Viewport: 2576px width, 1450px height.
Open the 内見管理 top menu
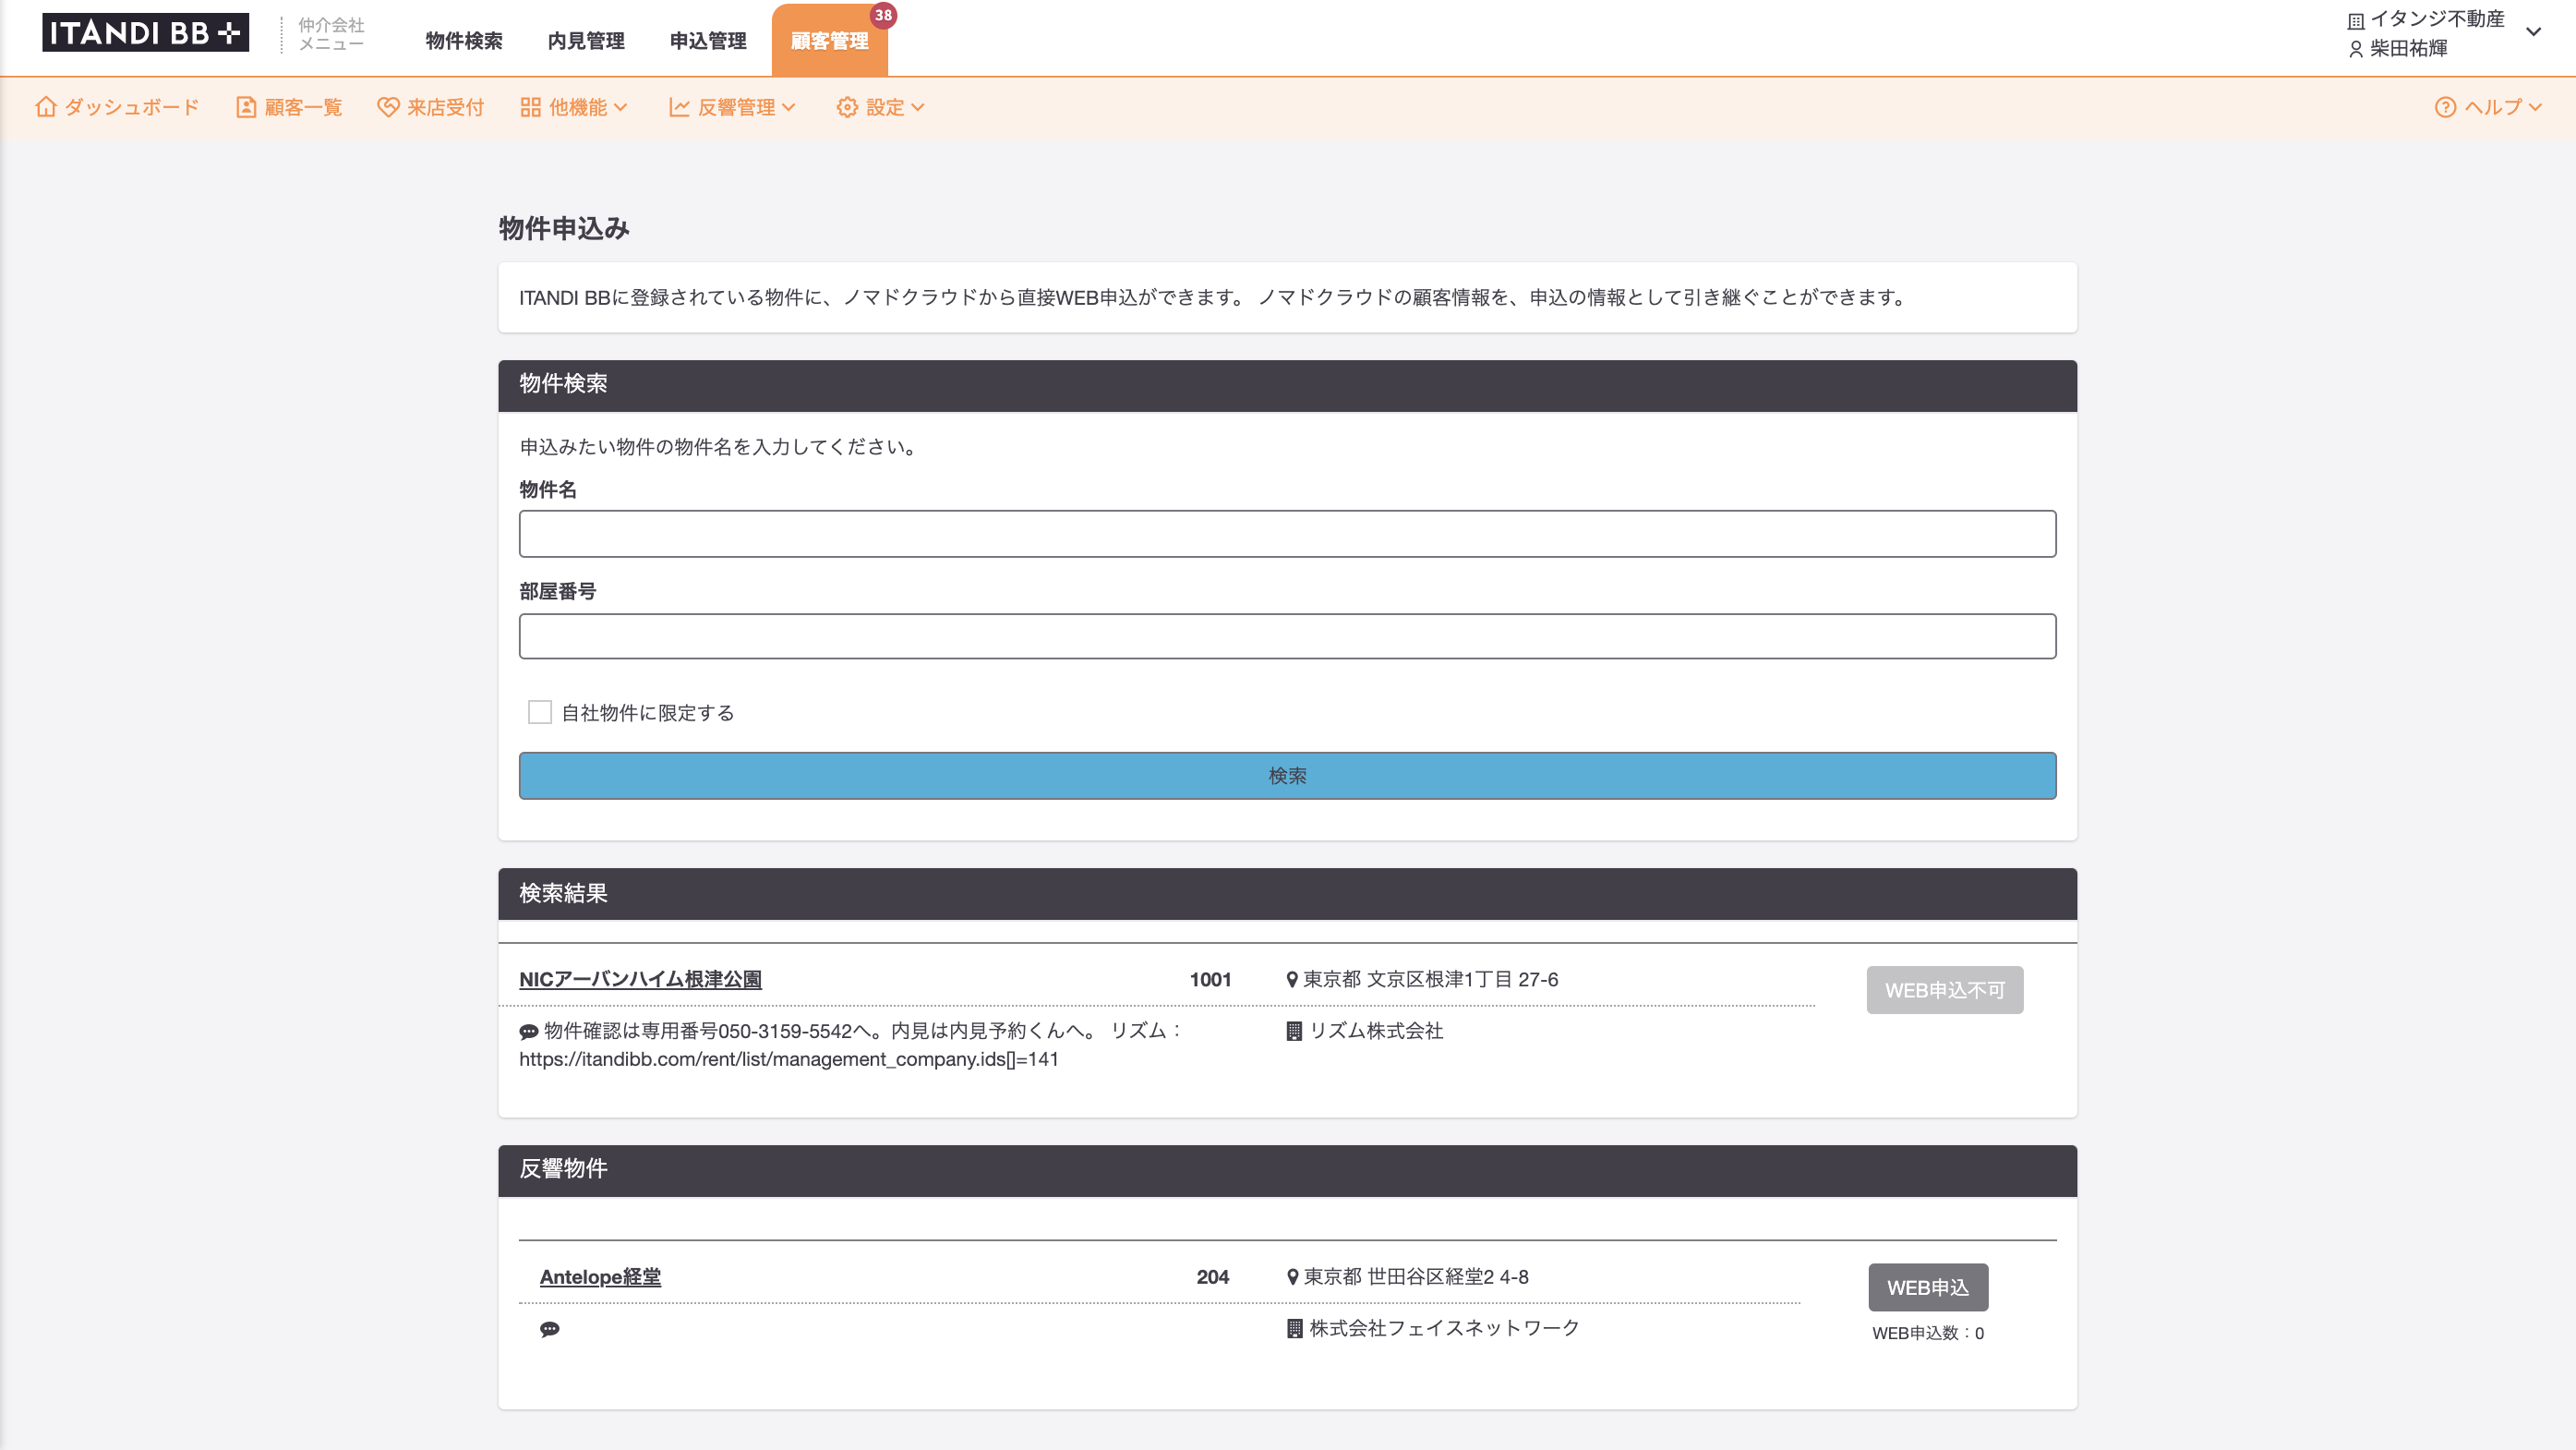coord(586,41)
